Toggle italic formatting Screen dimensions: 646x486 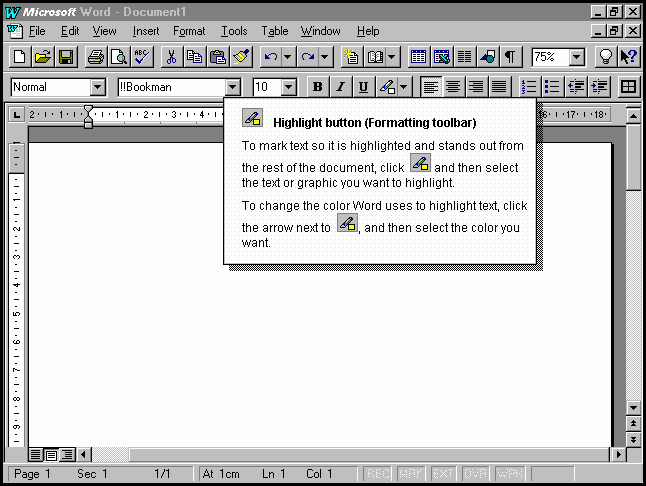pos(341,86)
